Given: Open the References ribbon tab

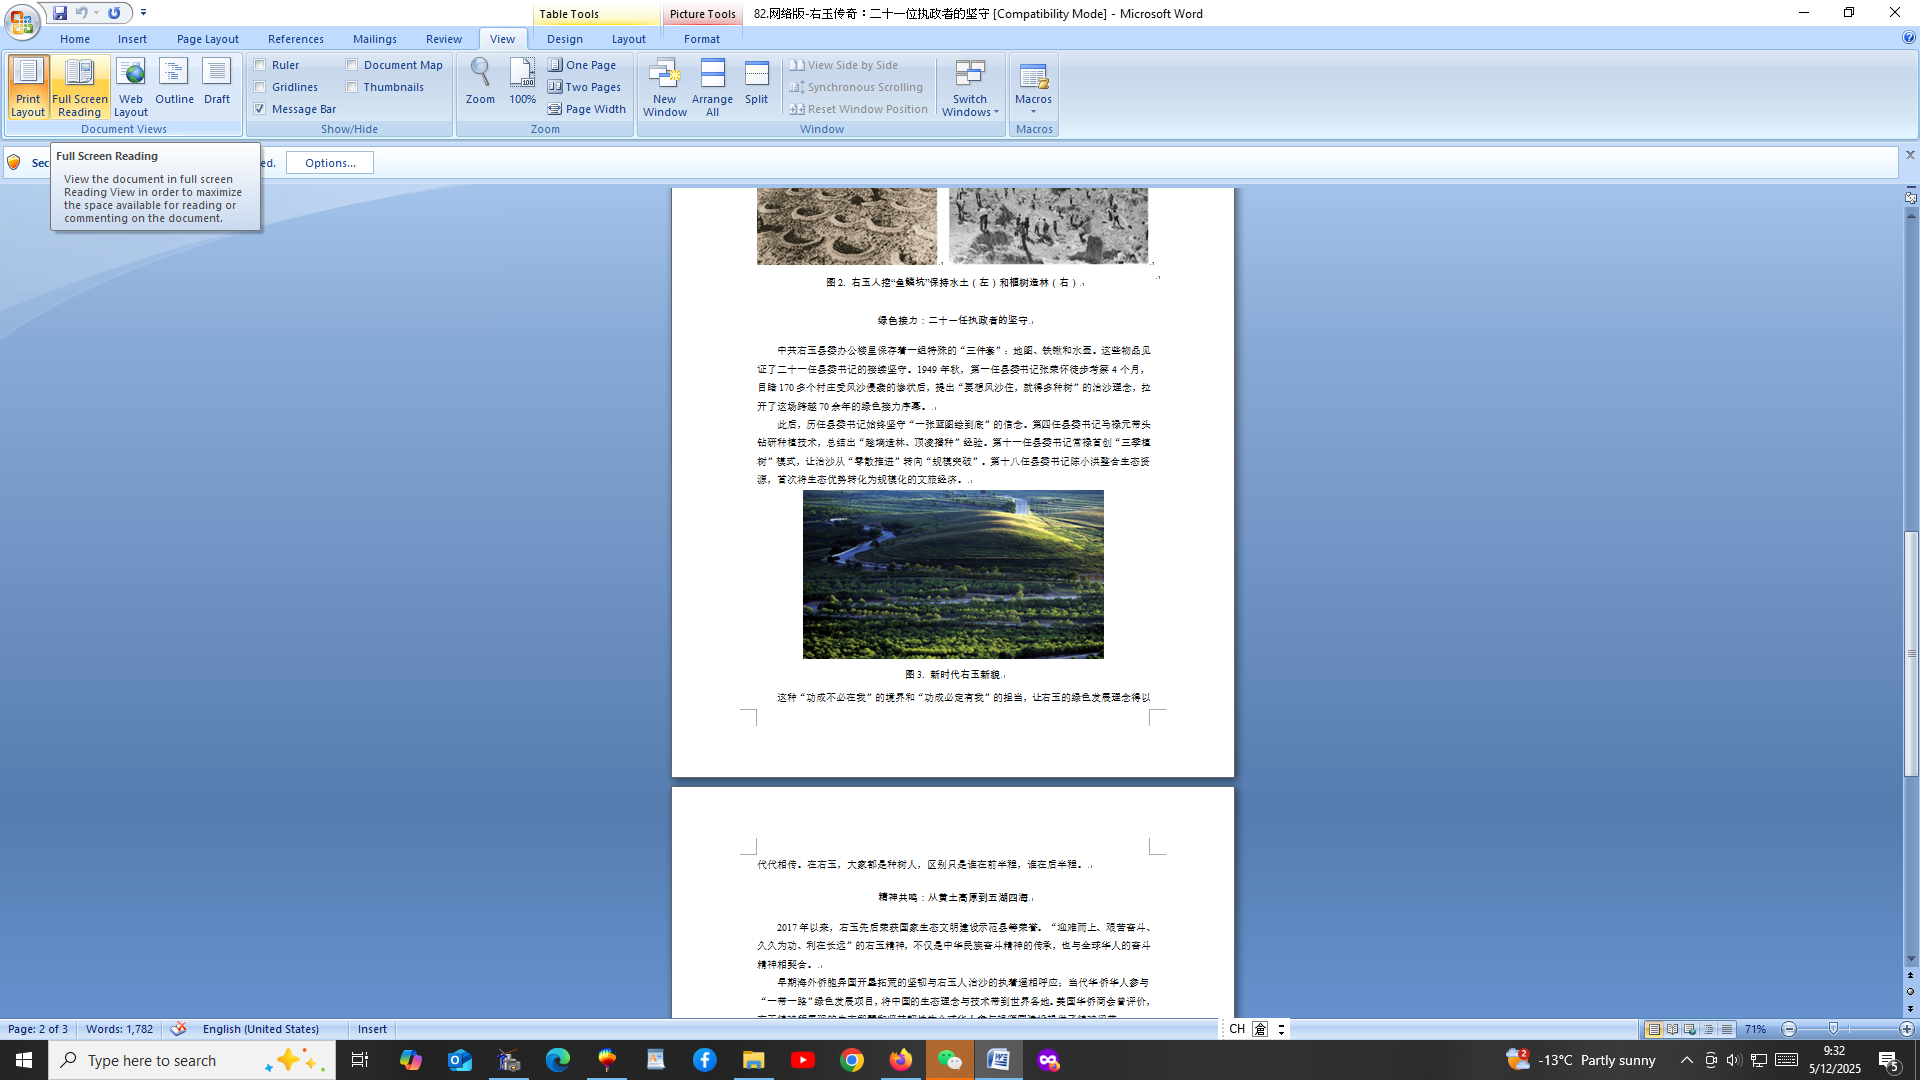Looking at the screenshot, I should (x=295, y=39).
